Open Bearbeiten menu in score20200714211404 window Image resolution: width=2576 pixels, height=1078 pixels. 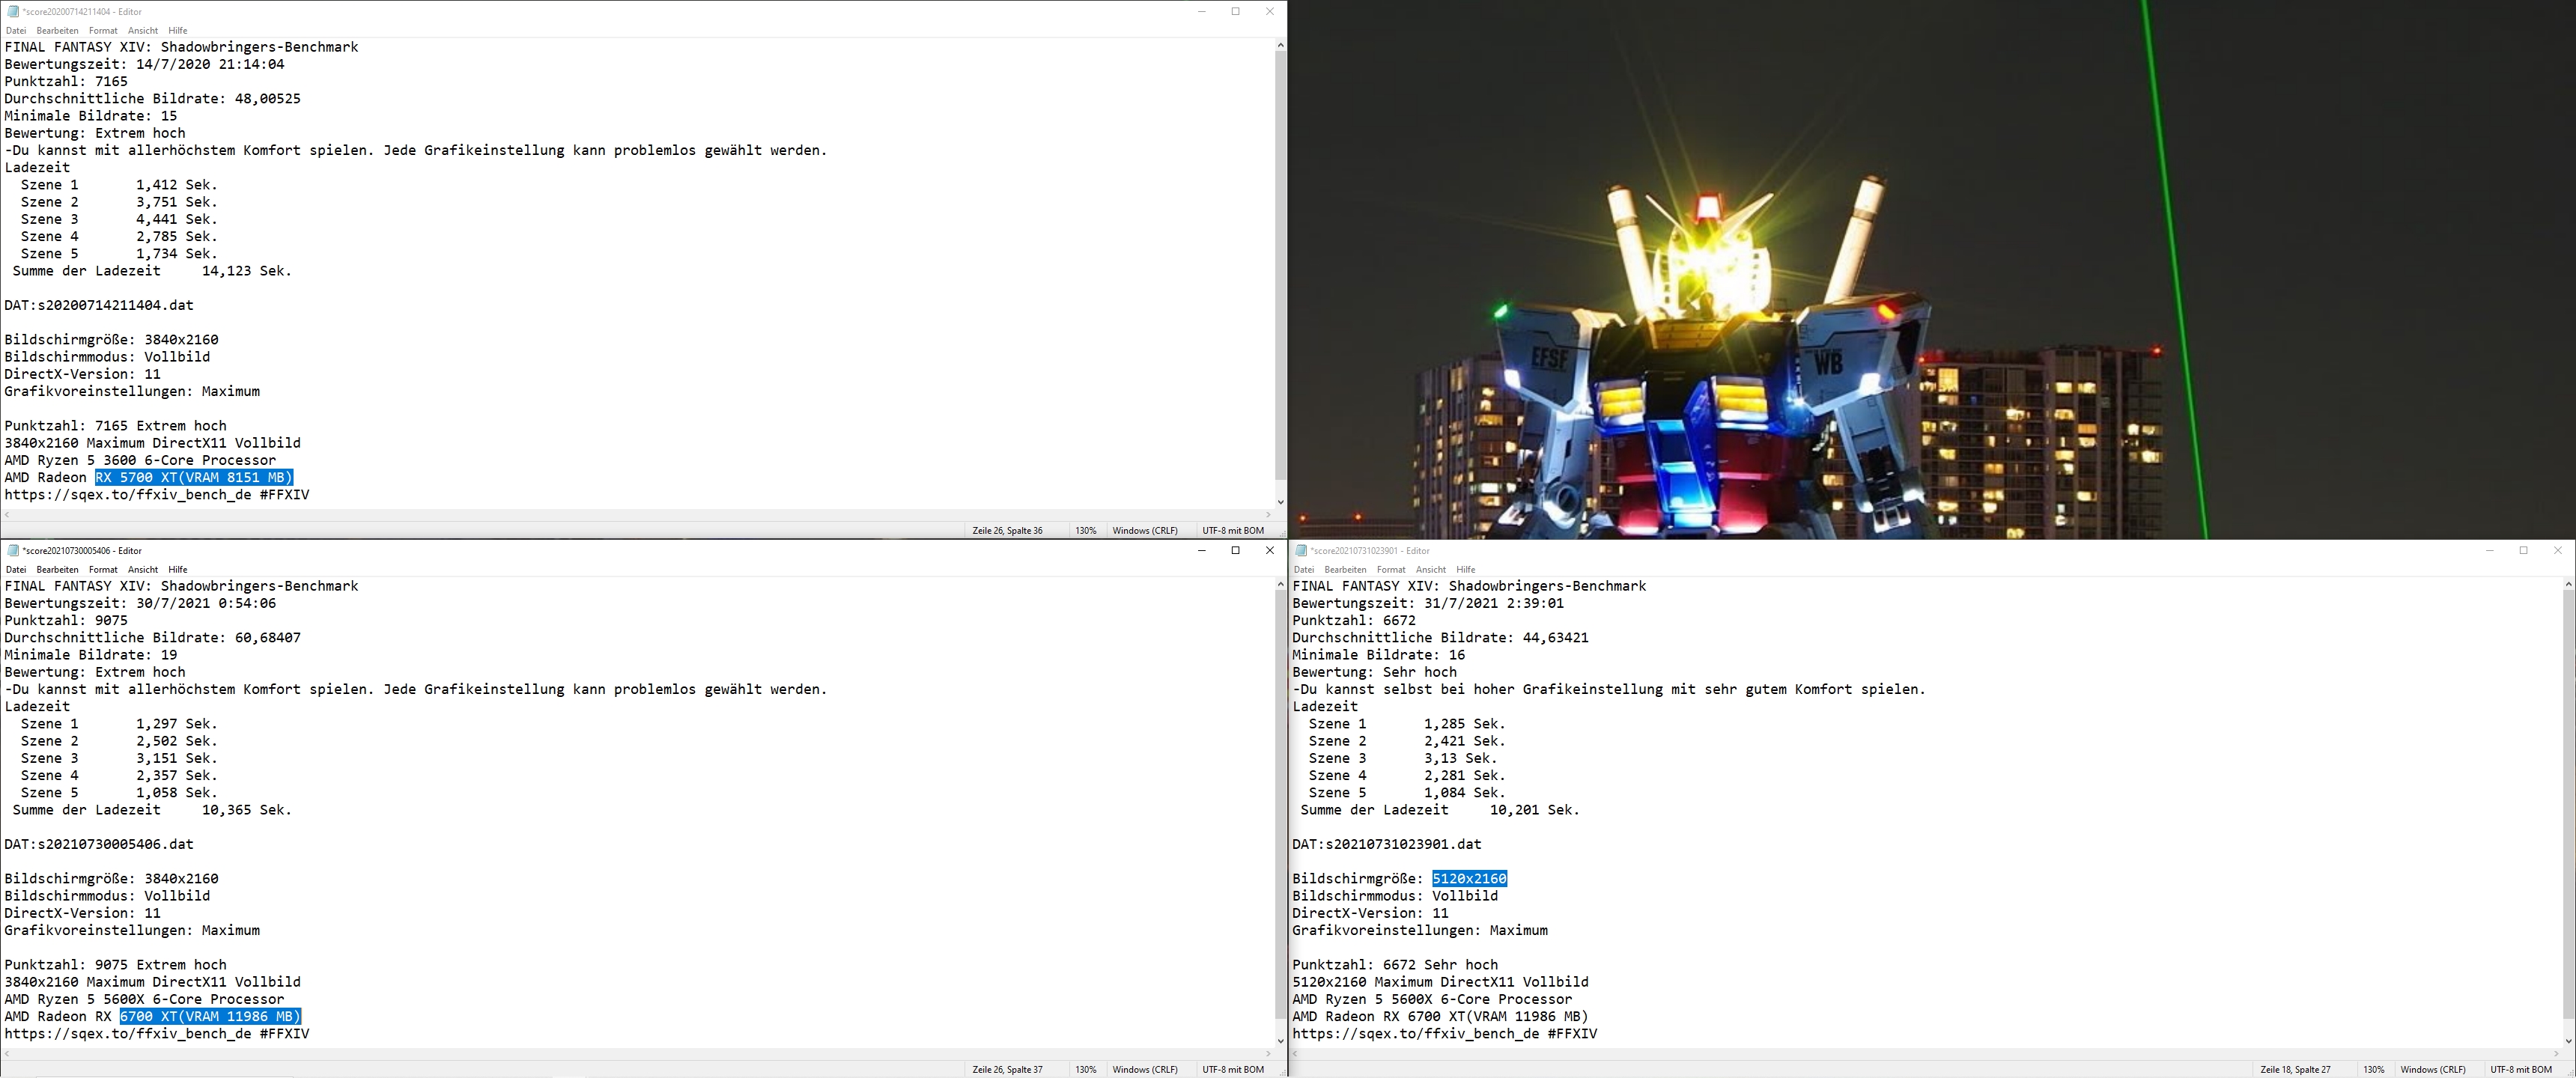click(57, 31)
